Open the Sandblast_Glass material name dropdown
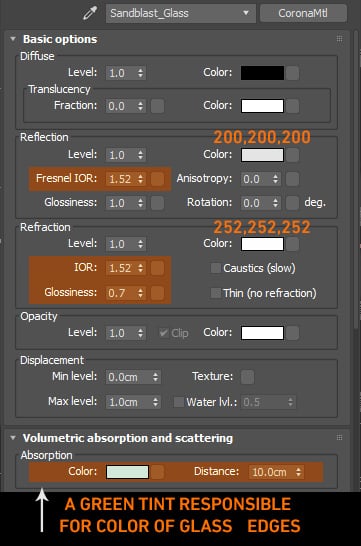The height and width of the screenshot is (546, 361). coord(181,13)
